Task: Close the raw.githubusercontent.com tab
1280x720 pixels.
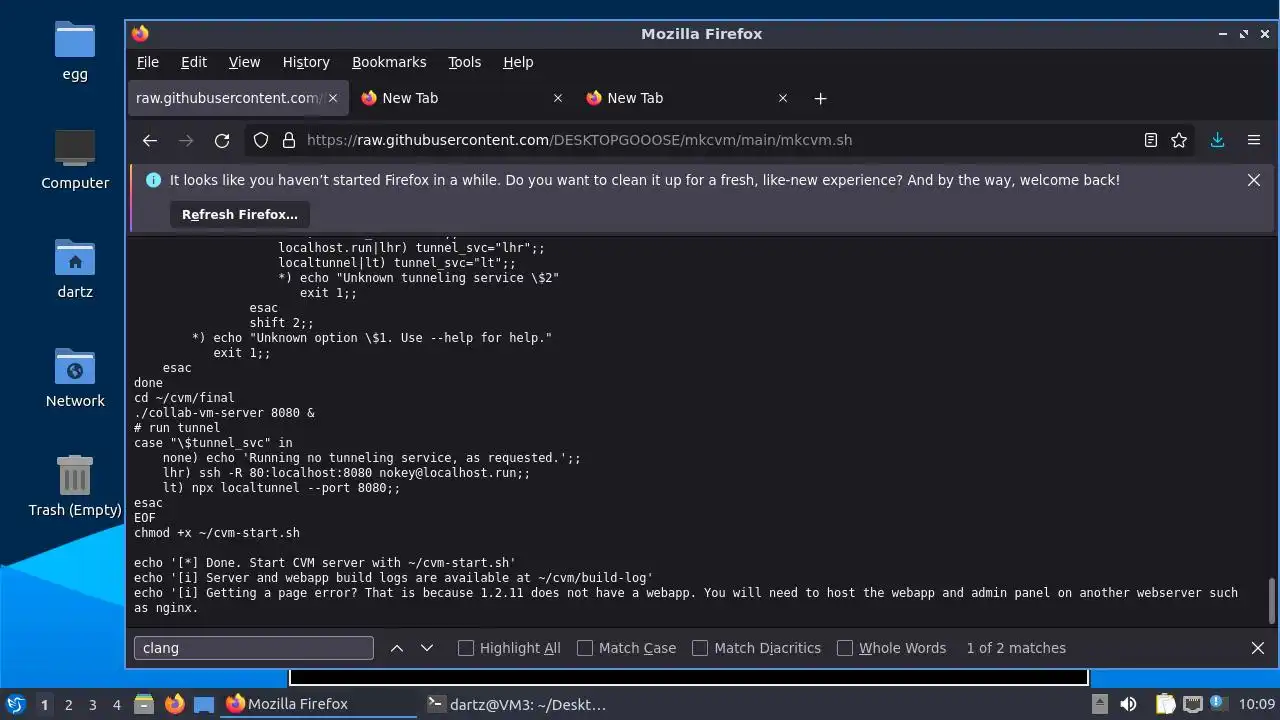Action: [x=333, y=98]
